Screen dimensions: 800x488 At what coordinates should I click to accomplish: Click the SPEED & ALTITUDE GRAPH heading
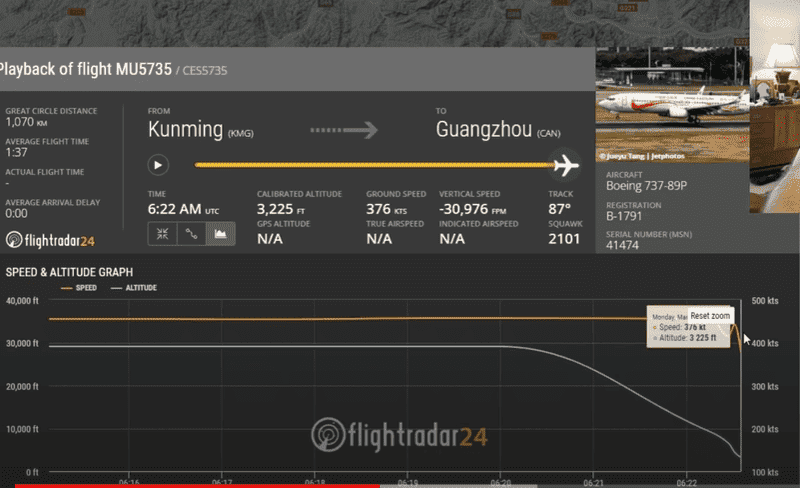click(x=69, y=273)
